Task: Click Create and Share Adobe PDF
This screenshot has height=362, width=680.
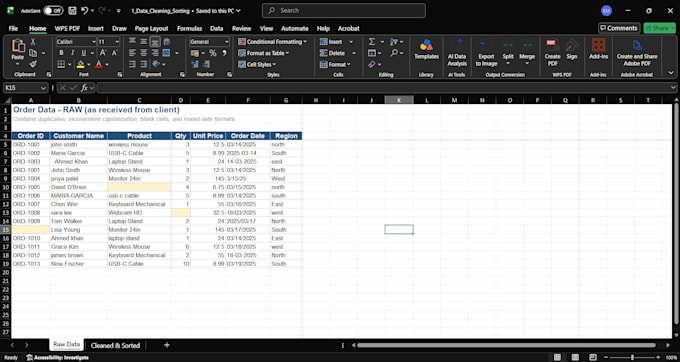Action: tap(637, 53)
